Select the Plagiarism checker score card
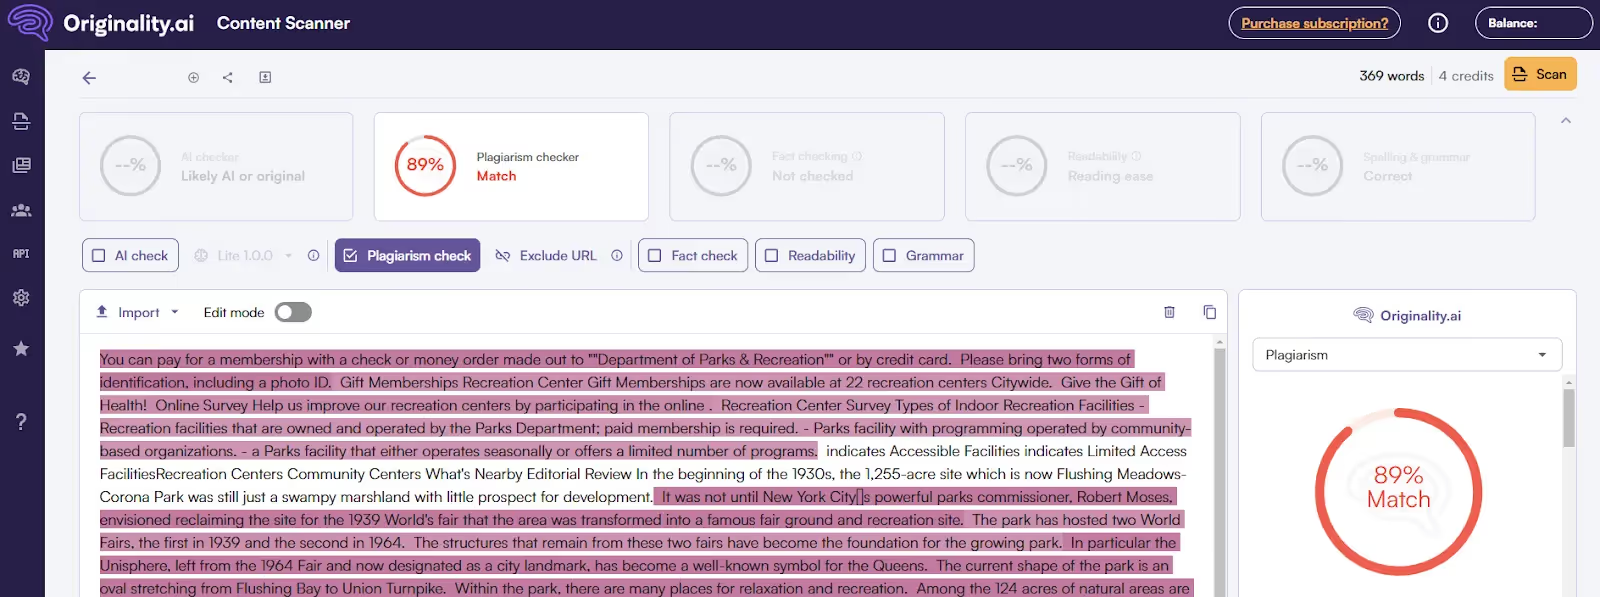The width and height of the screenshot is (1600, 597). point(511,166)
